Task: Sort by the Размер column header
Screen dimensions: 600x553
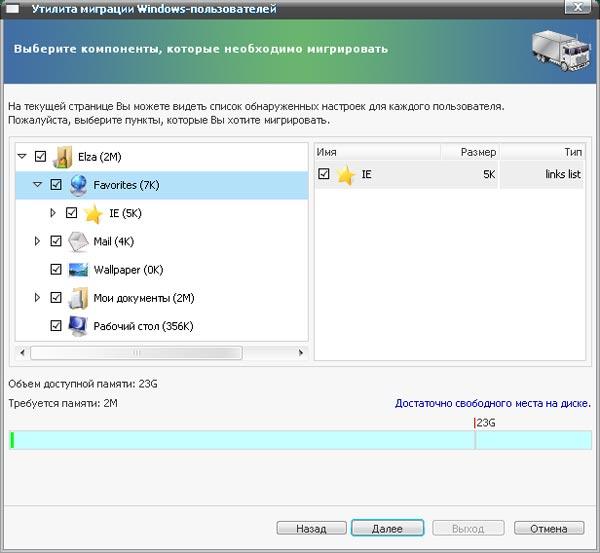Action: (x=470, y=152)
